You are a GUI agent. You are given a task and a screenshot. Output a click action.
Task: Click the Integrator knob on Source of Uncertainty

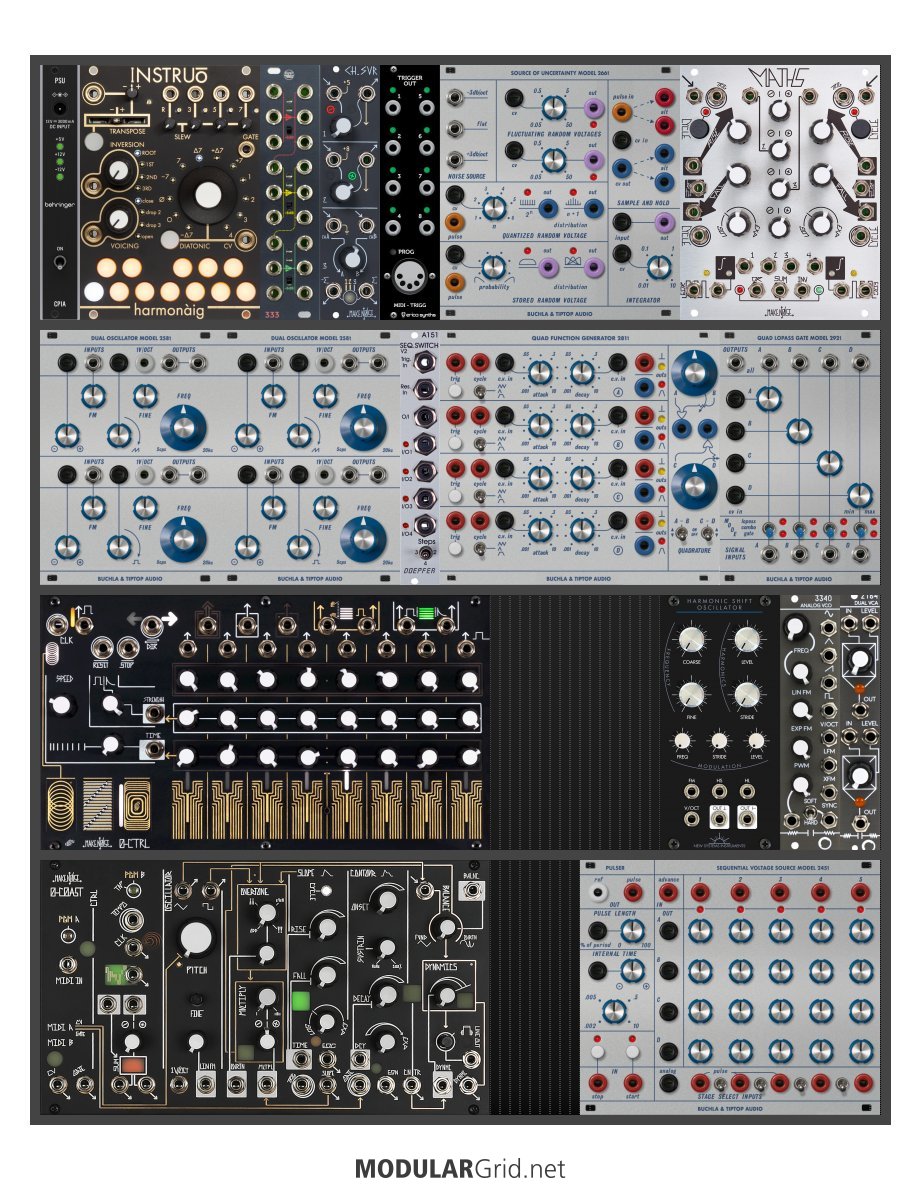(659, 266)
